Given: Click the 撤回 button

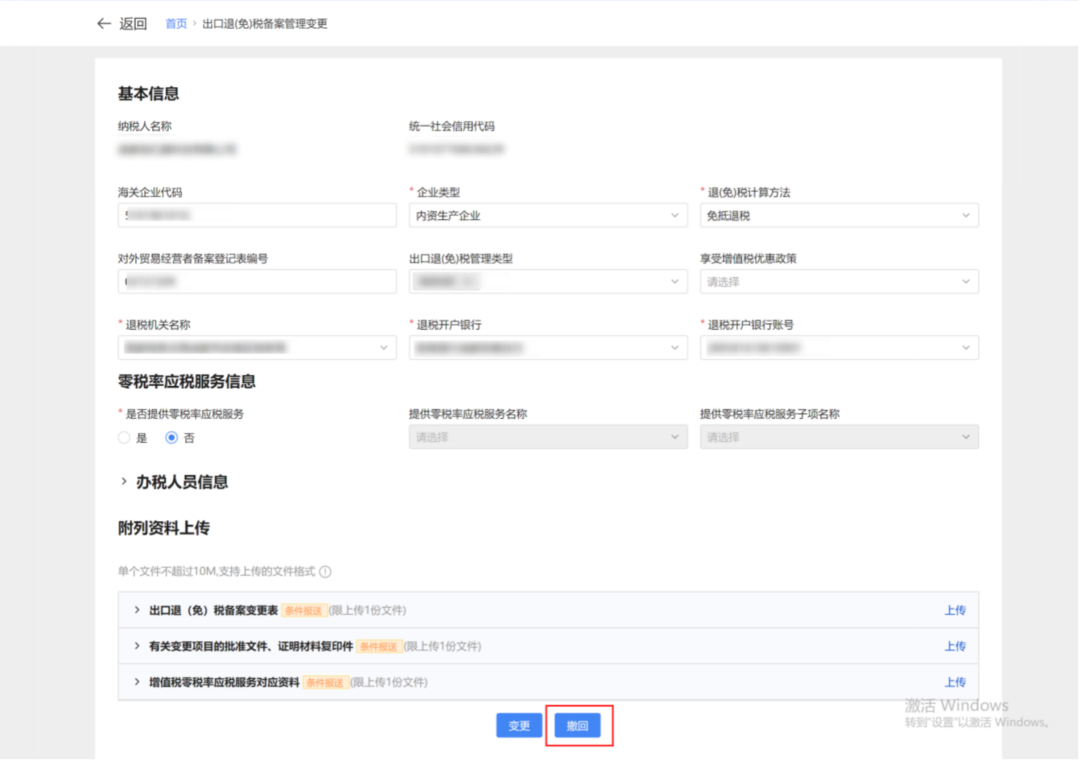Looking at the screenshot, I should click(x=578, y=726).
